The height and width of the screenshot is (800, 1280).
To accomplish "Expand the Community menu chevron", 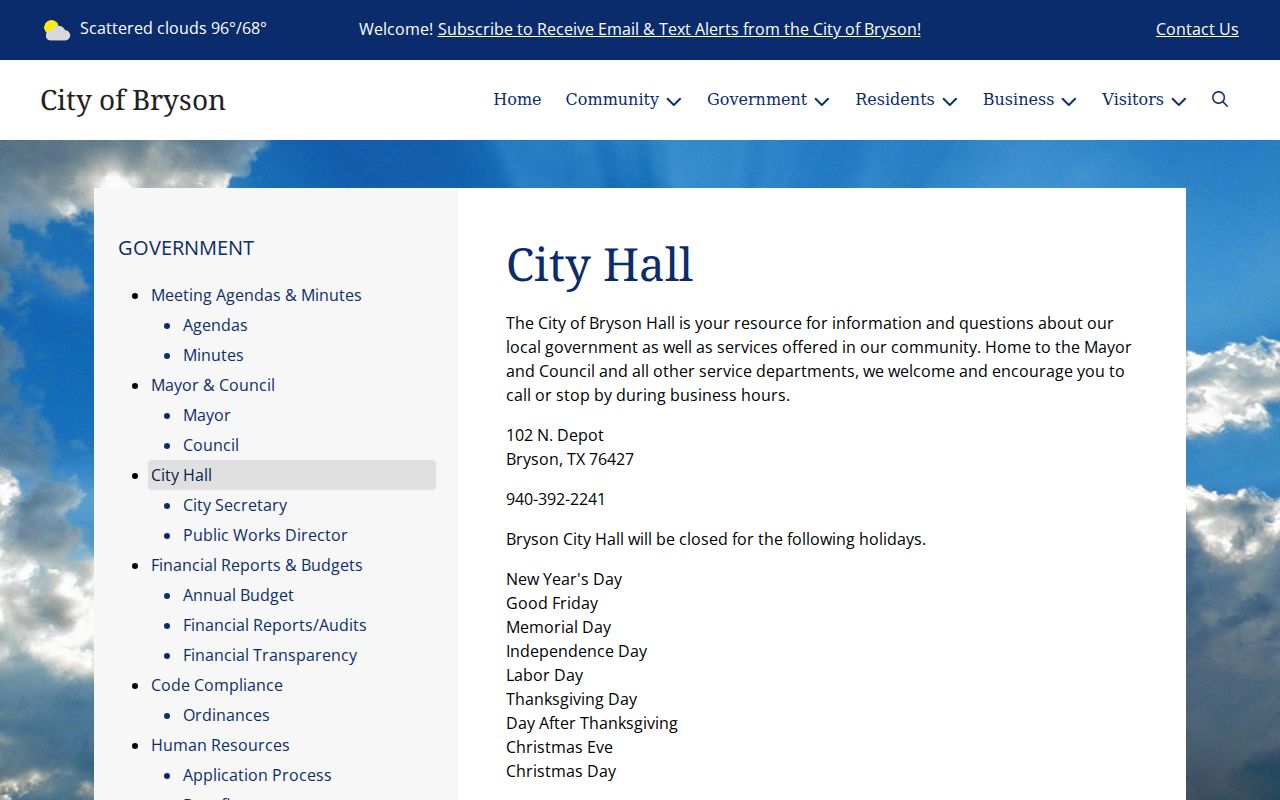I will (x=674, y=101).
